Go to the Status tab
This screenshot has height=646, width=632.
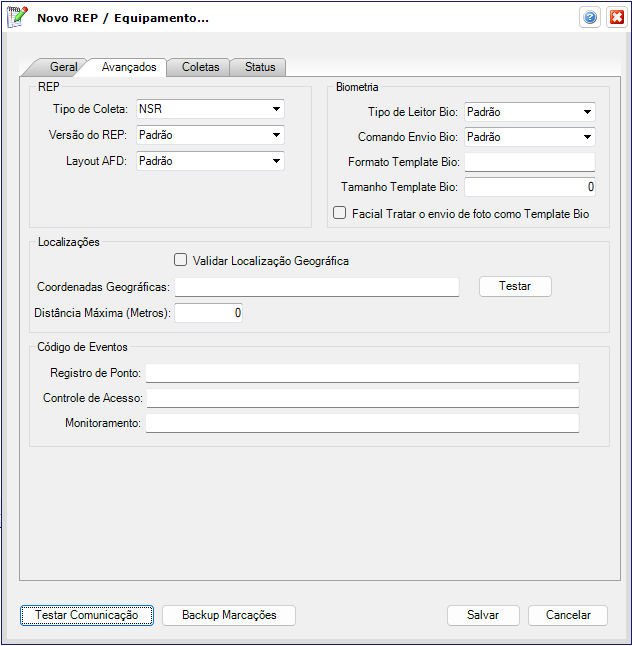(260, 67)
